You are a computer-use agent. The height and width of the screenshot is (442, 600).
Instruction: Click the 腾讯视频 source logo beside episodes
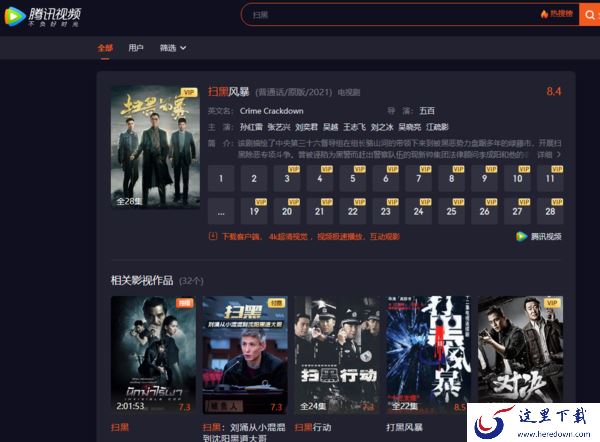539,236
